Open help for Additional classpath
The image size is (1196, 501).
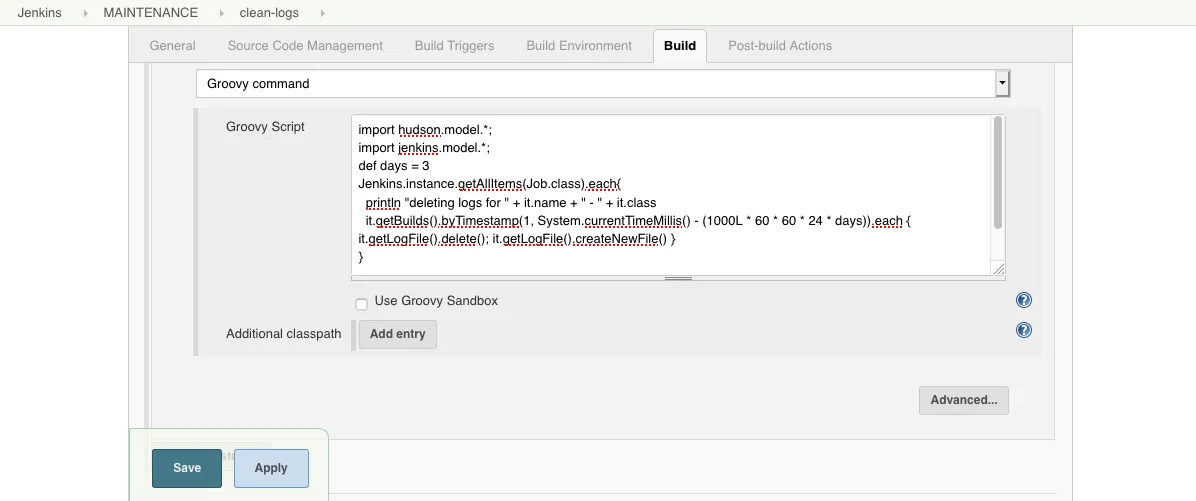[1023, 331]
